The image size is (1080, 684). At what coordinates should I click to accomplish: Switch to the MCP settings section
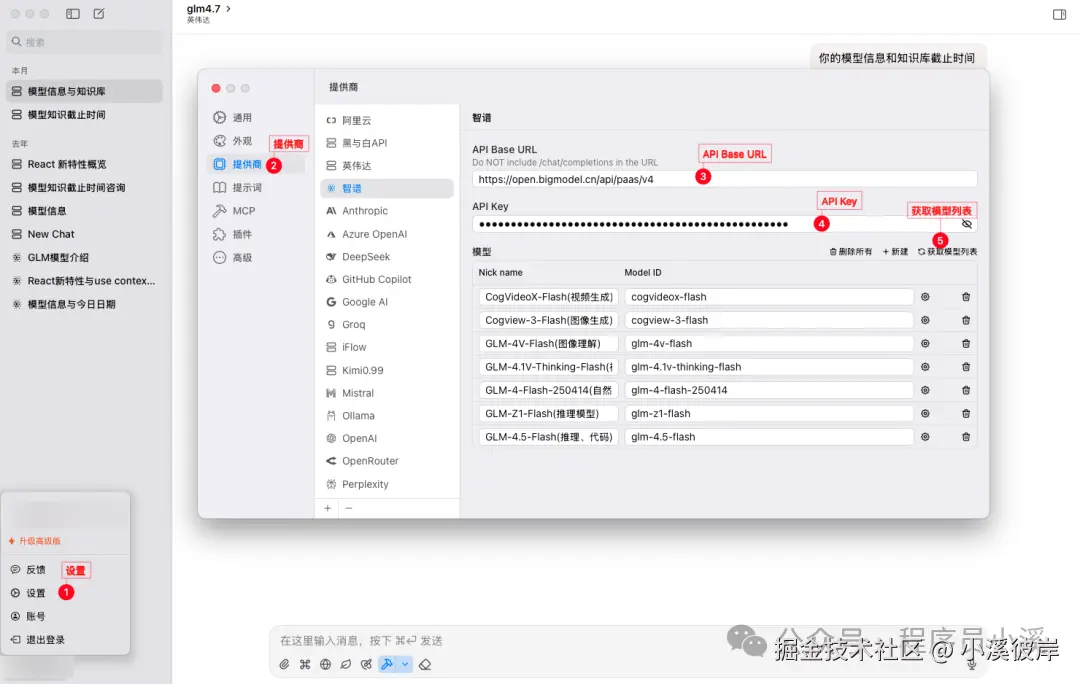click(243, 211)
